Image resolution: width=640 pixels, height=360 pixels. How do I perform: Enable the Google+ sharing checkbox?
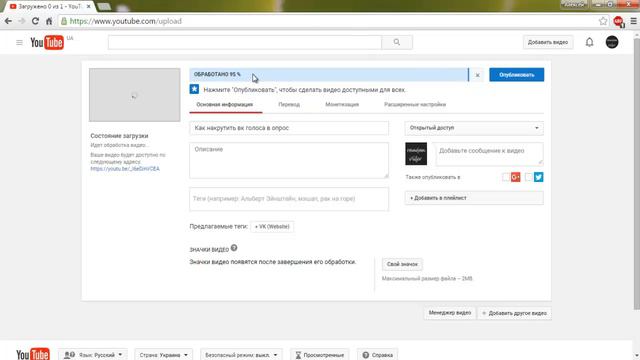click(506, 177)
